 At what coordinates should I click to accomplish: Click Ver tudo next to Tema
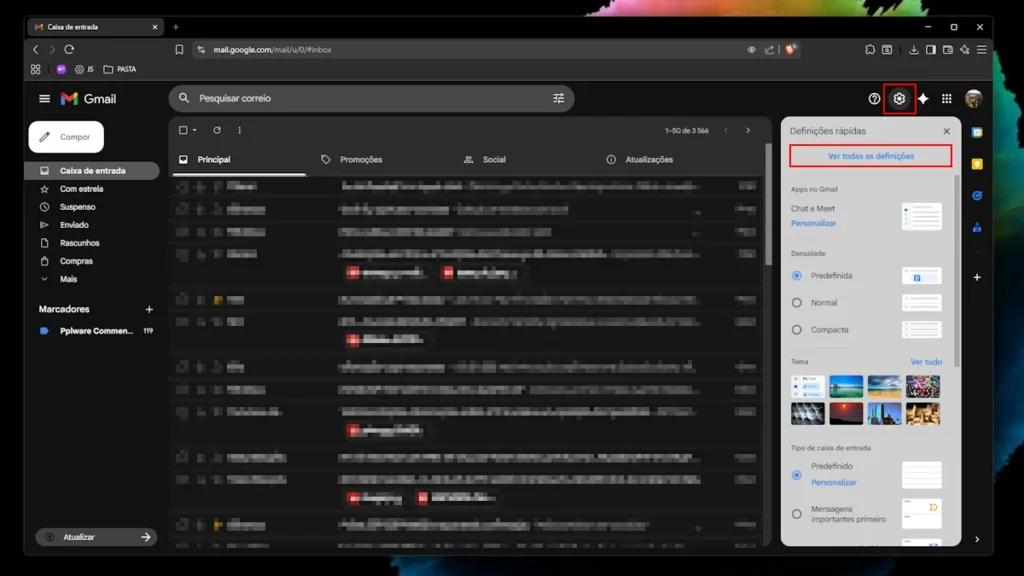[x=926, y=362]
